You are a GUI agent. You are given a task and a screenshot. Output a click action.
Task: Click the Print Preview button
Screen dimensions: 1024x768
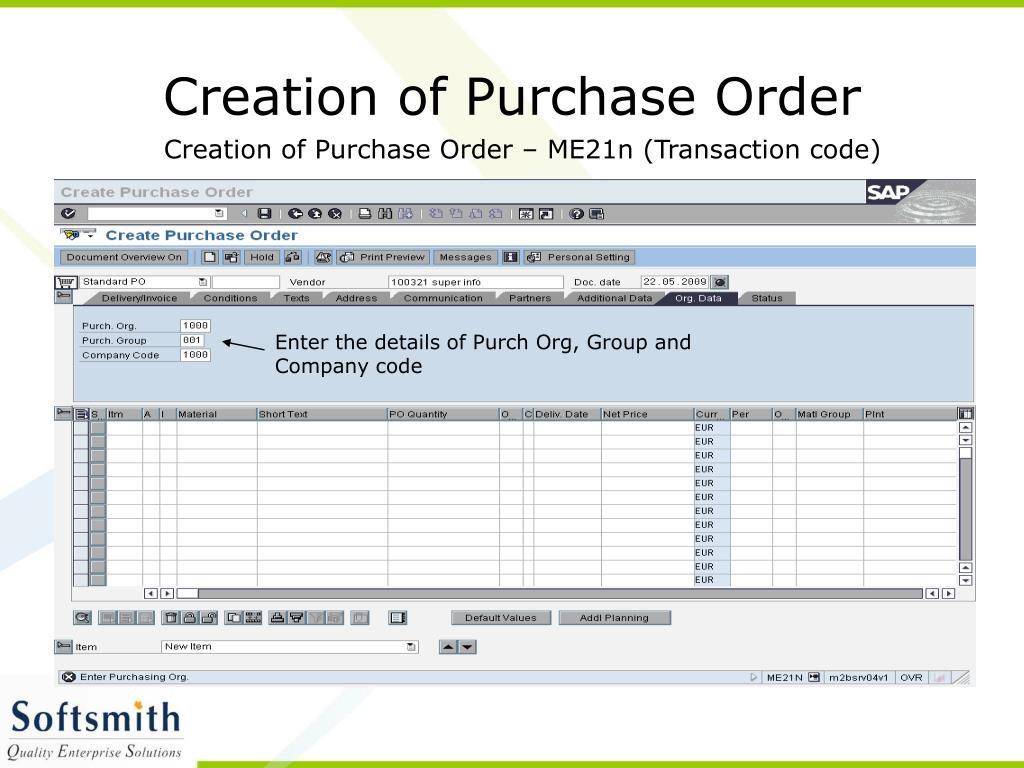[383, 257]
